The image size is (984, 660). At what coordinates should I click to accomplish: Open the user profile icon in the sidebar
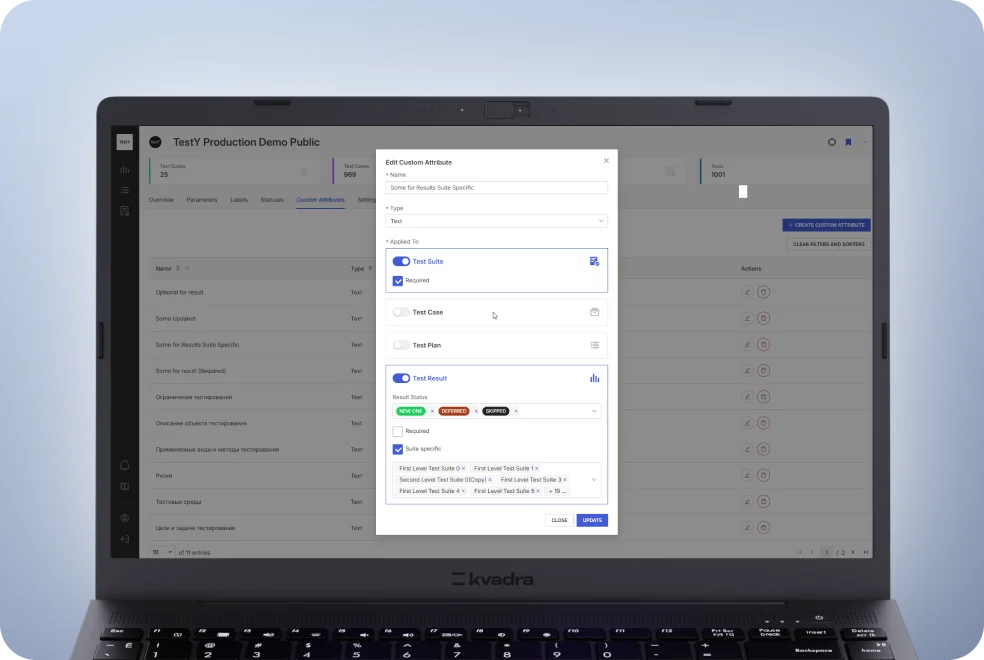coord(125,518)
